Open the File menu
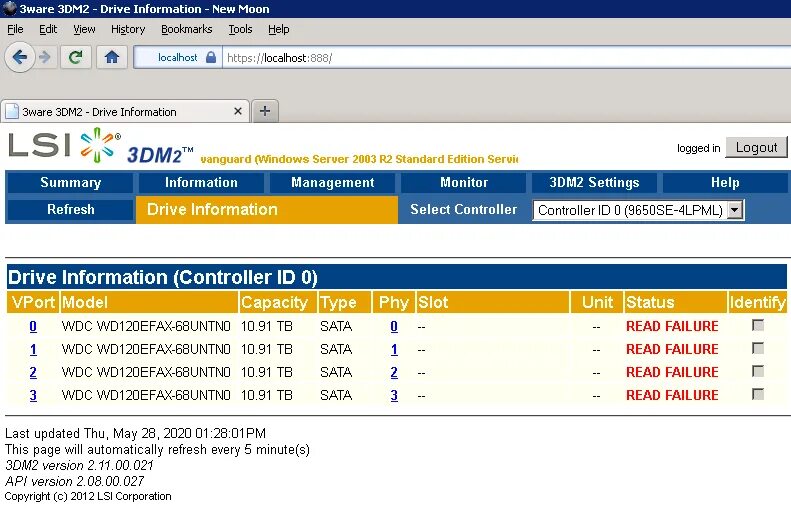 15,29
